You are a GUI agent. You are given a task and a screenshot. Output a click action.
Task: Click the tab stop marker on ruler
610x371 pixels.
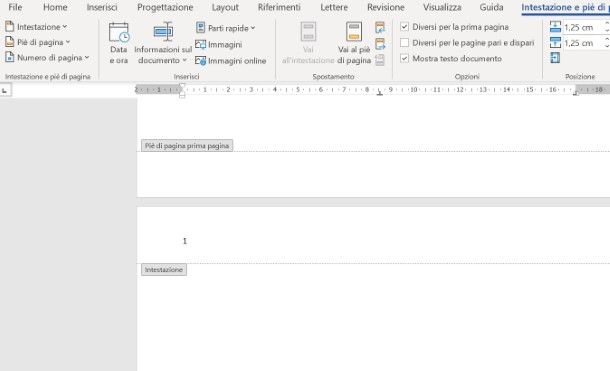tap(379, 93)
